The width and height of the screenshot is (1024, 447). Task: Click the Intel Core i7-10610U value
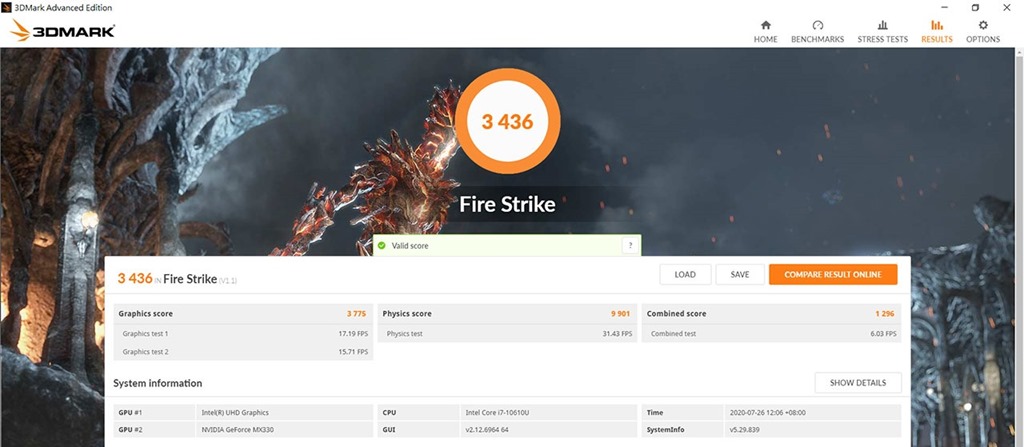point(497,412)
